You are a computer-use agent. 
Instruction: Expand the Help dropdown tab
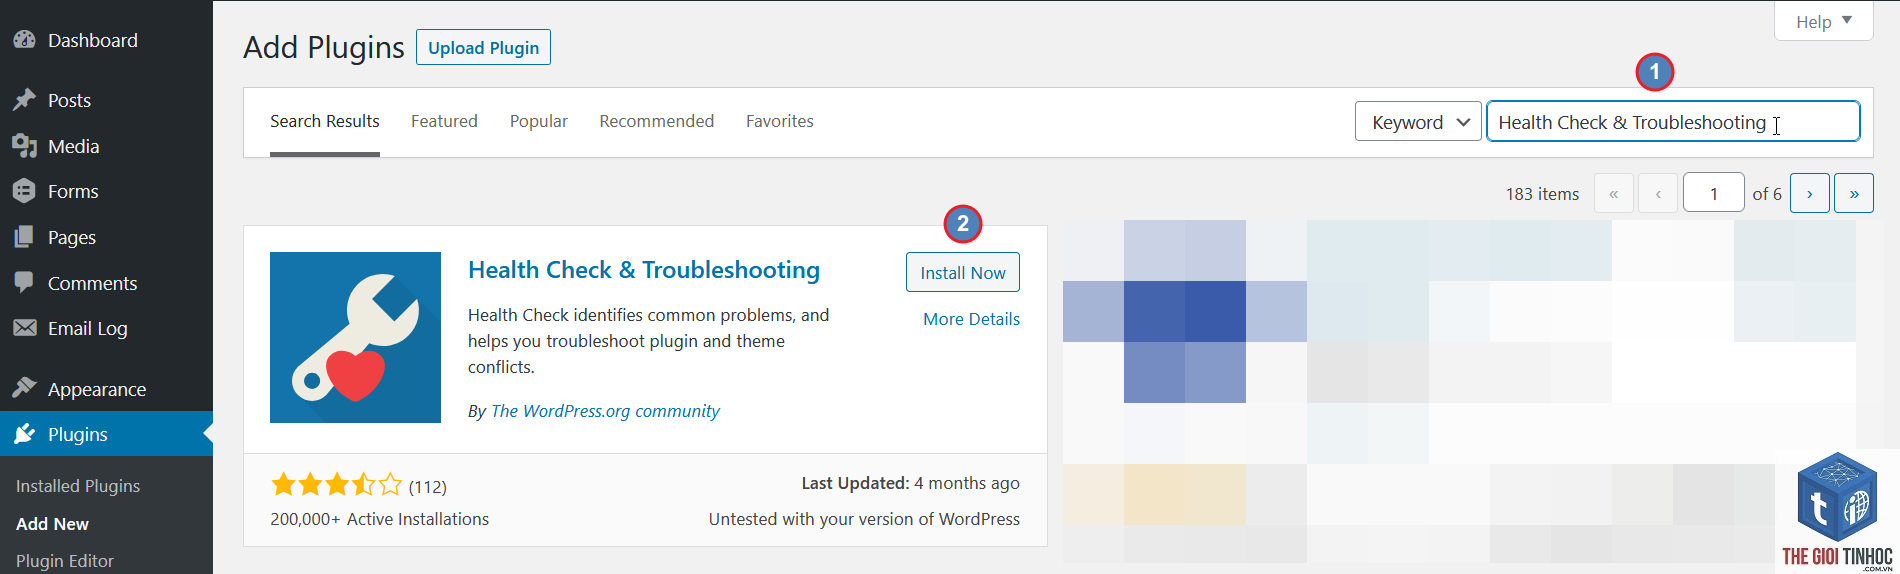tap(1823, 21)
